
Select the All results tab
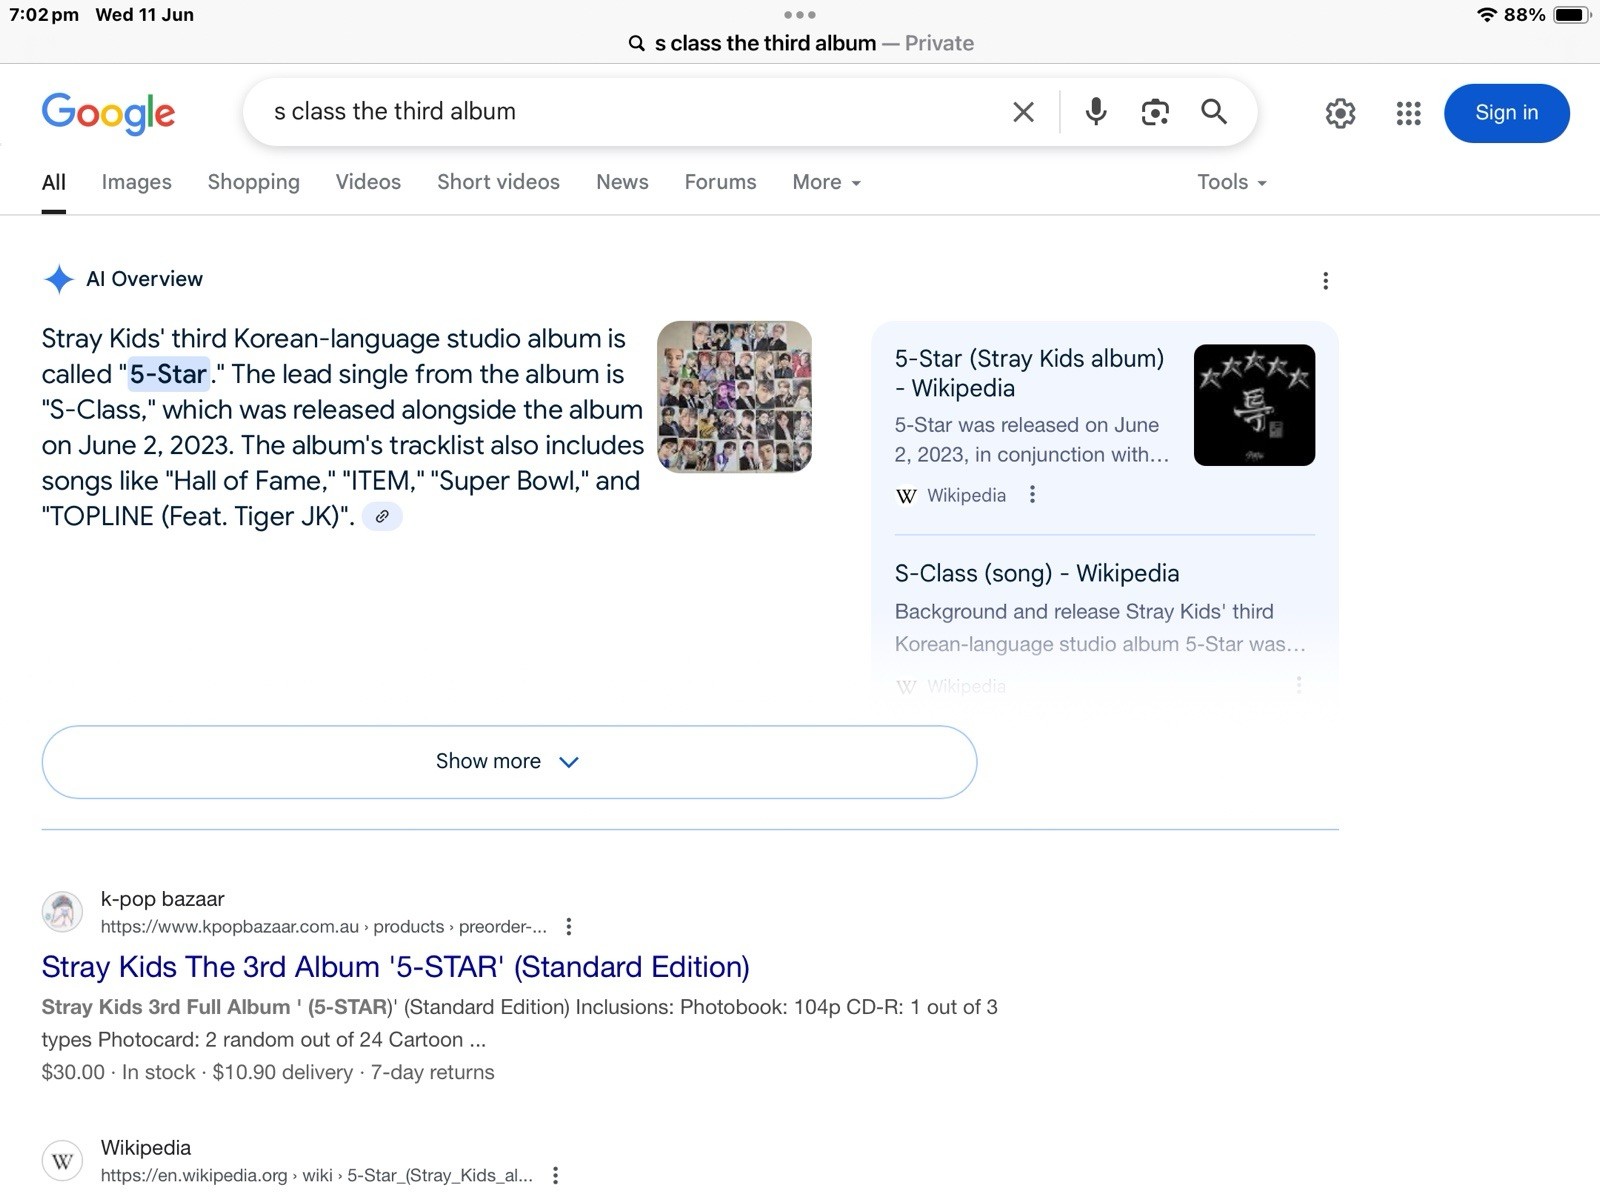coord(54,183)
